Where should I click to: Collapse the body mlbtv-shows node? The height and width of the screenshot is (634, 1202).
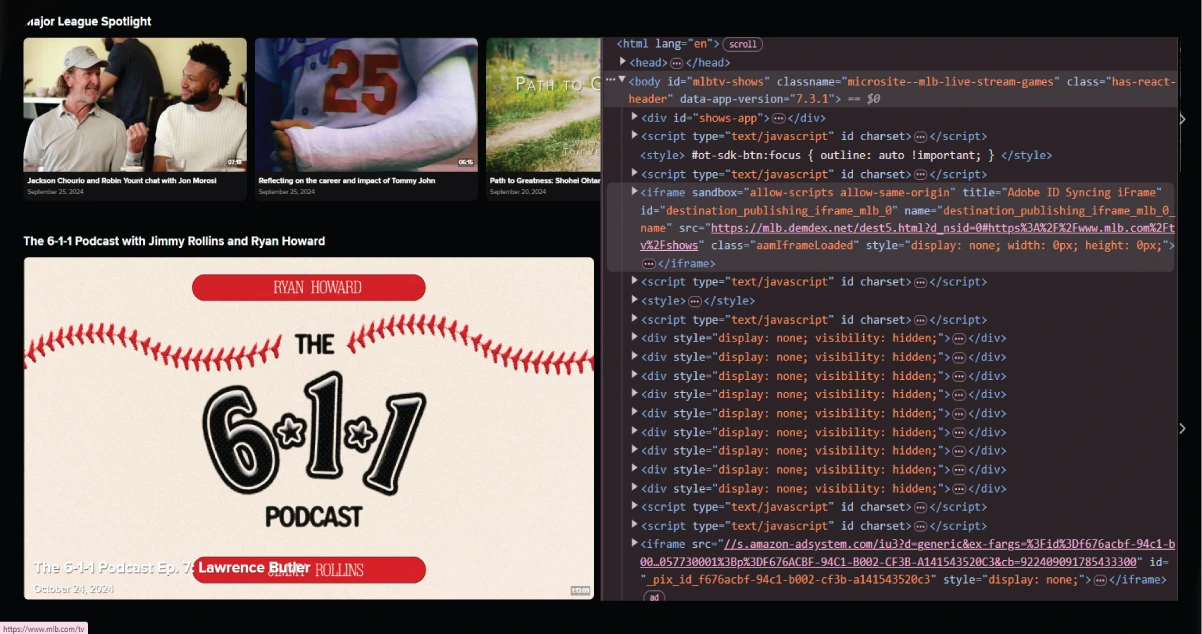pos(622,80)
